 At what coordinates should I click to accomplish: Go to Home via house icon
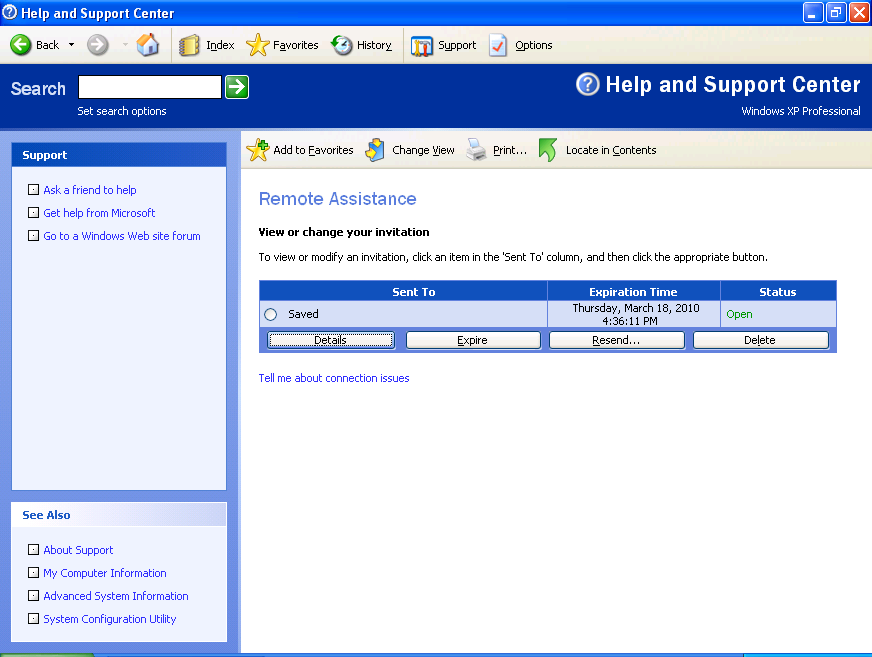(x=148, y=45)
